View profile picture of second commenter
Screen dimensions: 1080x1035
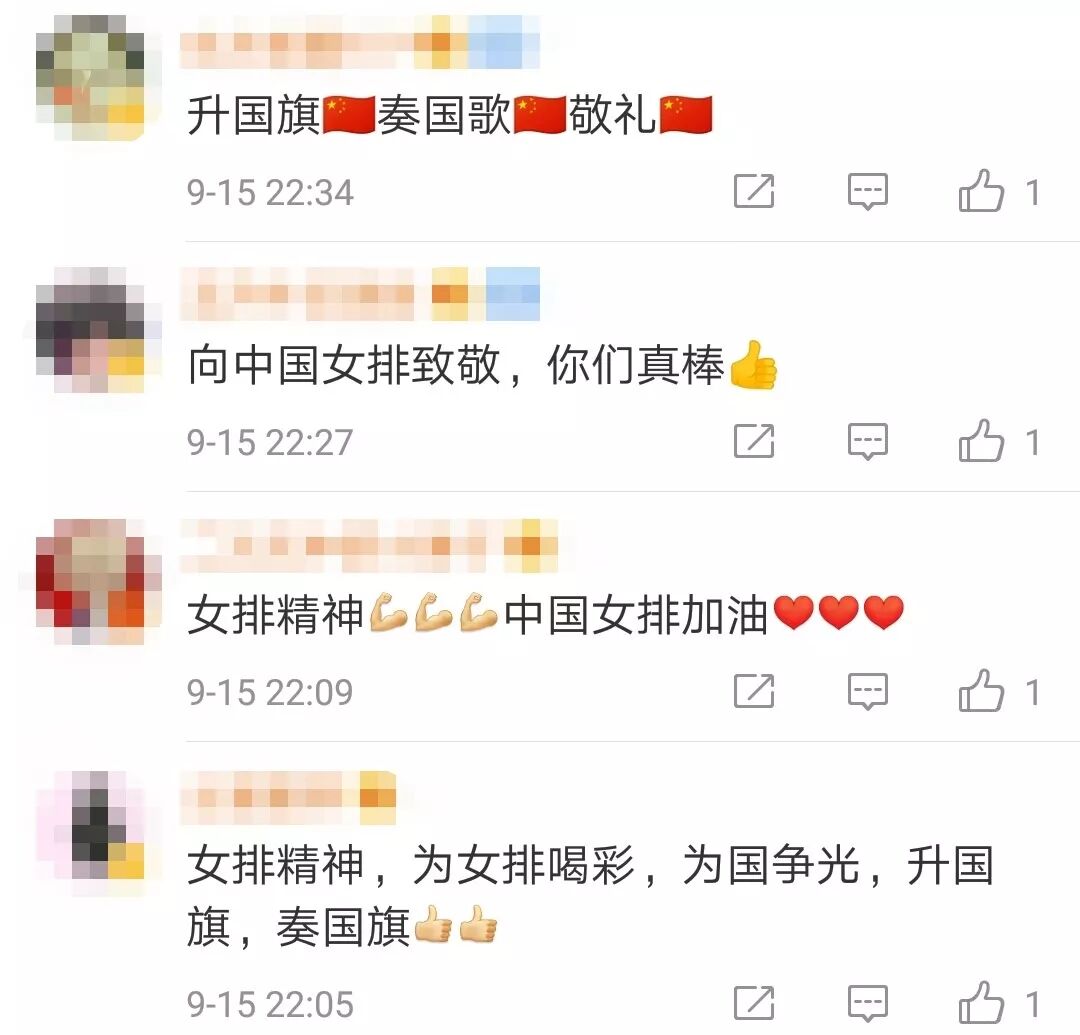point(90,329)
